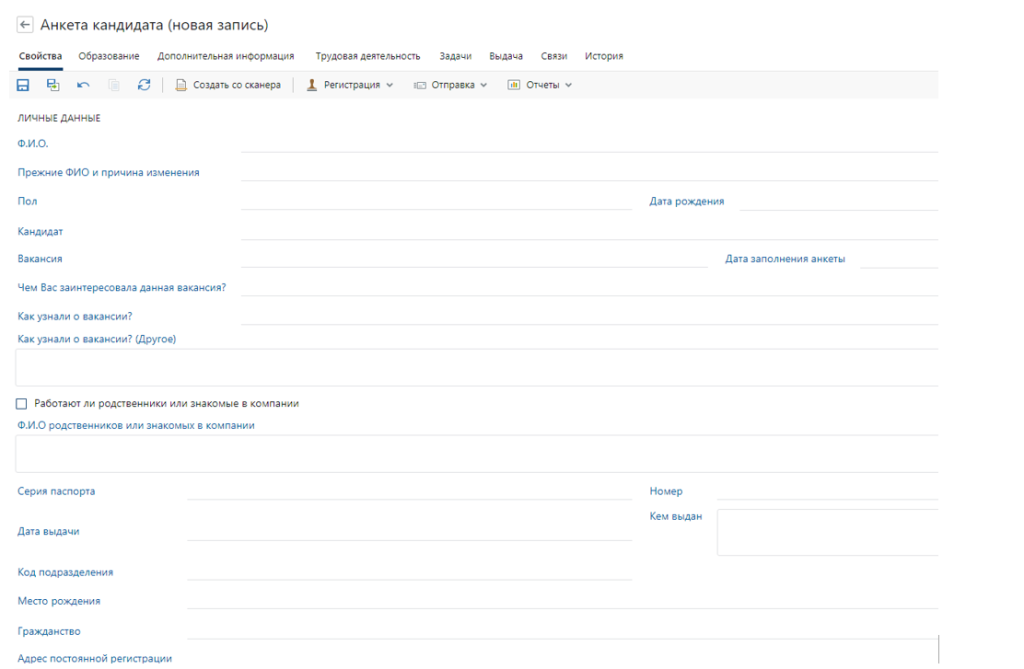Click the Кем выдан text box
This screenshot has width=1024, height=669.
827,532
